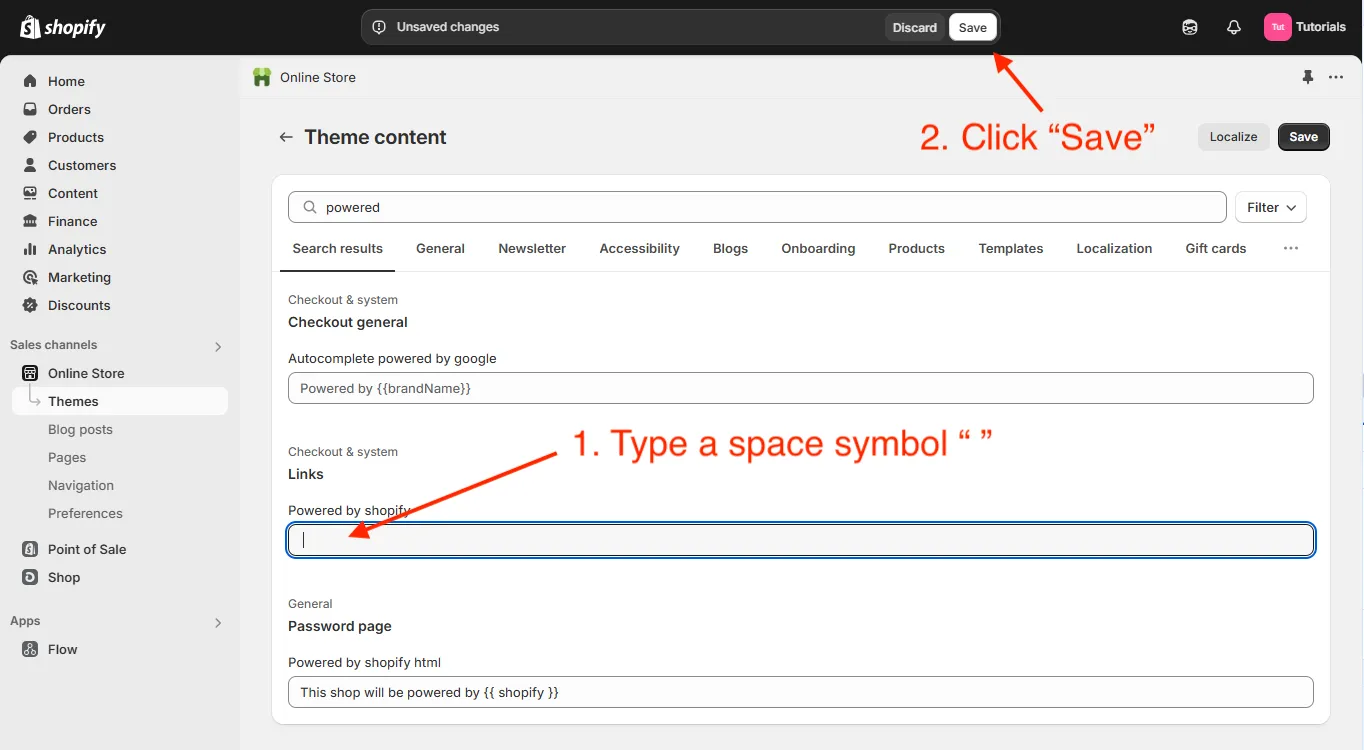Open the Gift cards tab
1364x750 pixels.
click(x=1215, y=248)
